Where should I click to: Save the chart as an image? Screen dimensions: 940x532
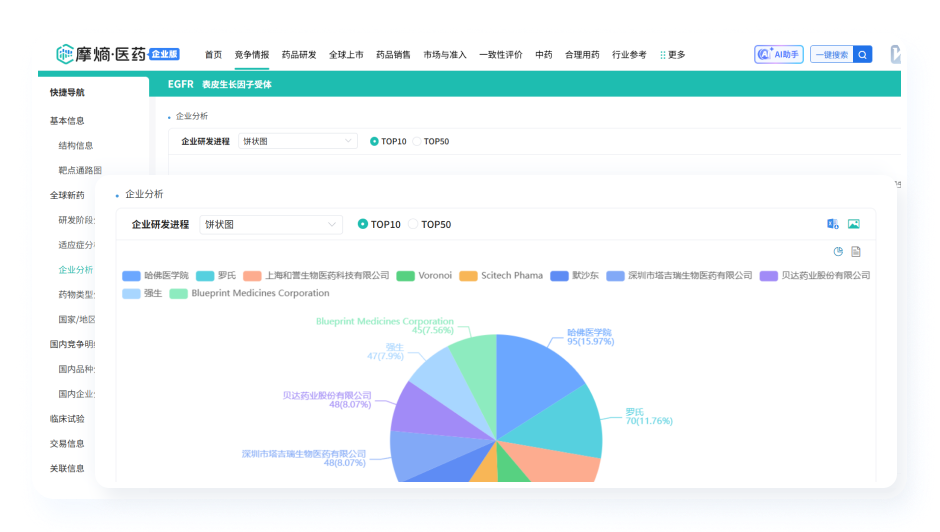(x=854, y=224)
